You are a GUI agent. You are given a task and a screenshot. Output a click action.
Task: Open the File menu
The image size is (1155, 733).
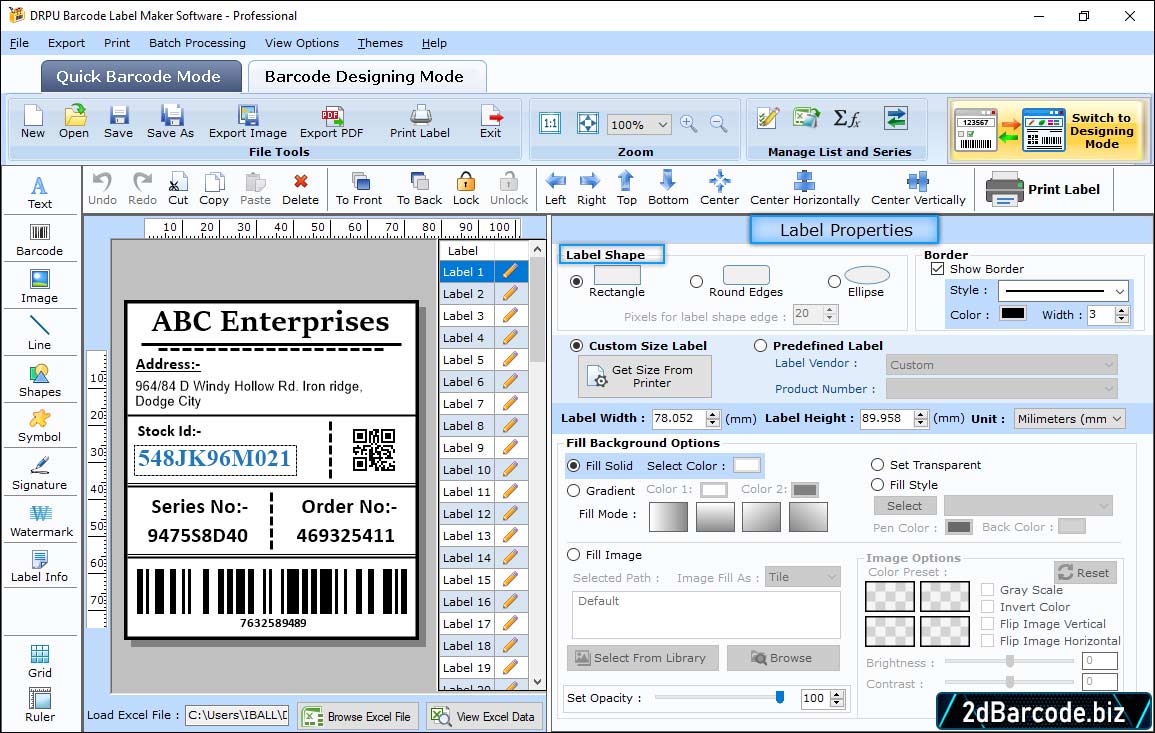[x=19, y=43]
